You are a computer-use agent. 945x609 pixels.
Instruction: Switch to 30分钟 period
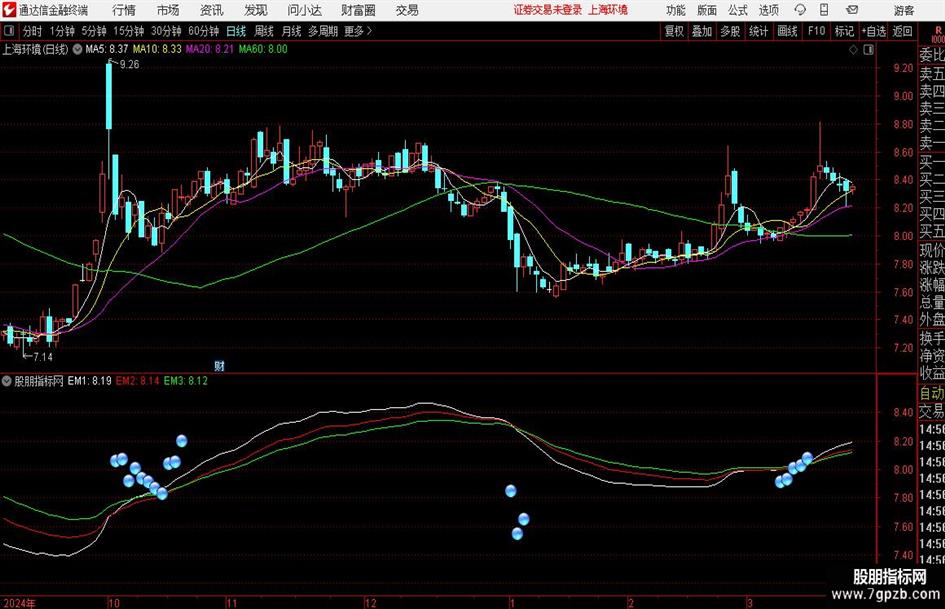[166, 31]
